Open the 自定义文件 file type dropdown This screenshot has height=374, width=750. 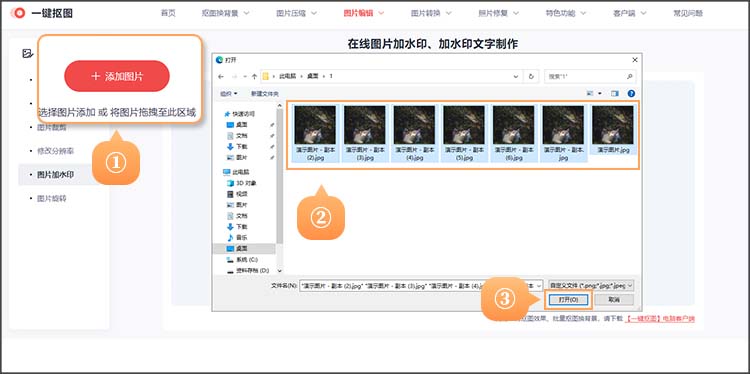592,286
